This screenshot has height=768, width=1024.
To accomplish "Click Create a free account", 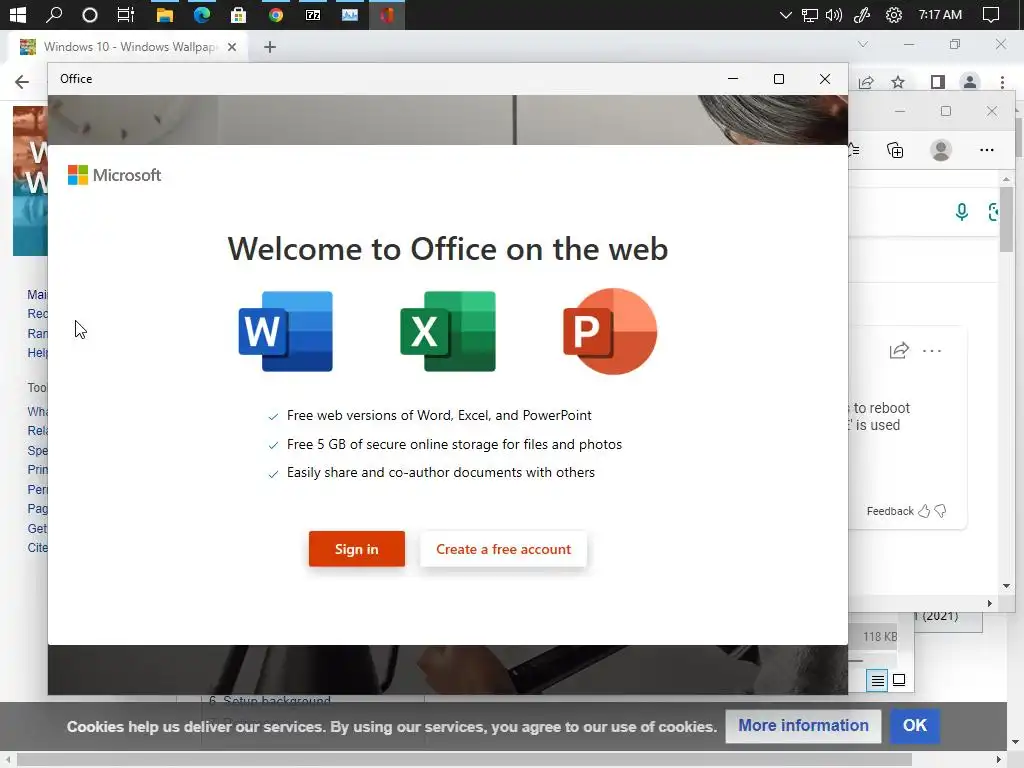I will point(504,549).
